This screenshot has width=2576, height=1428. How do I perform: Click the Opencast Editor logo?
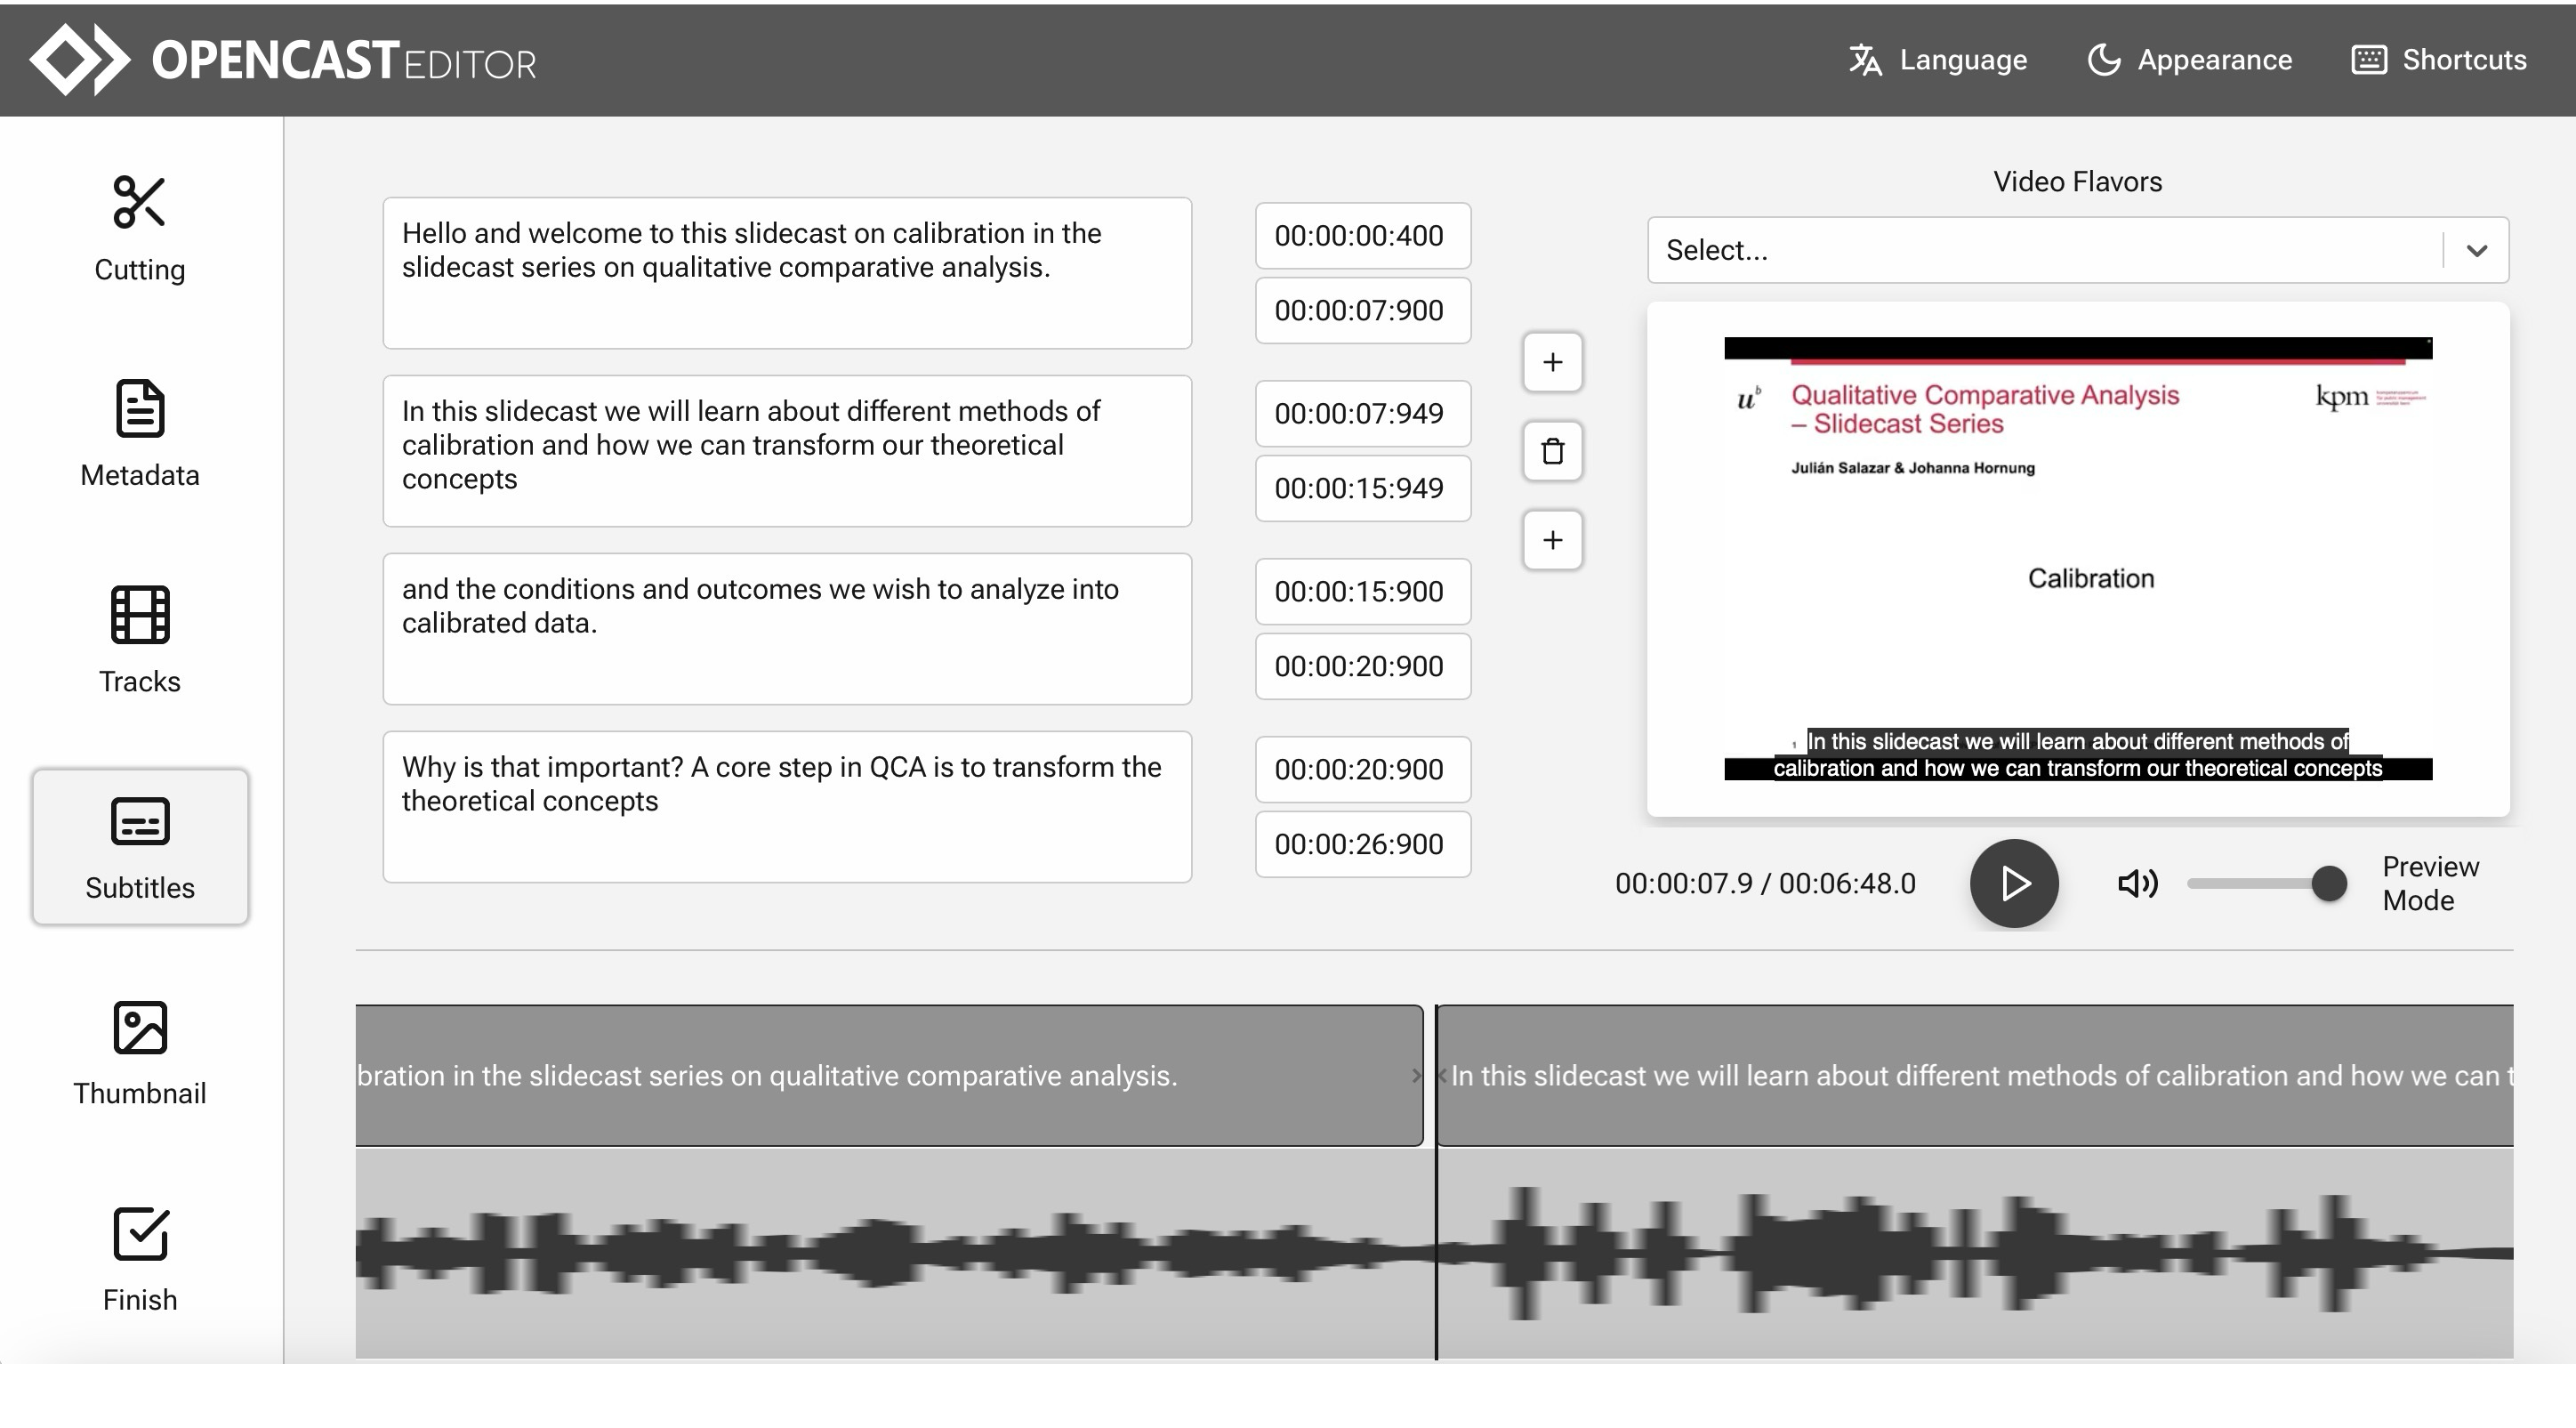point(283,60)
